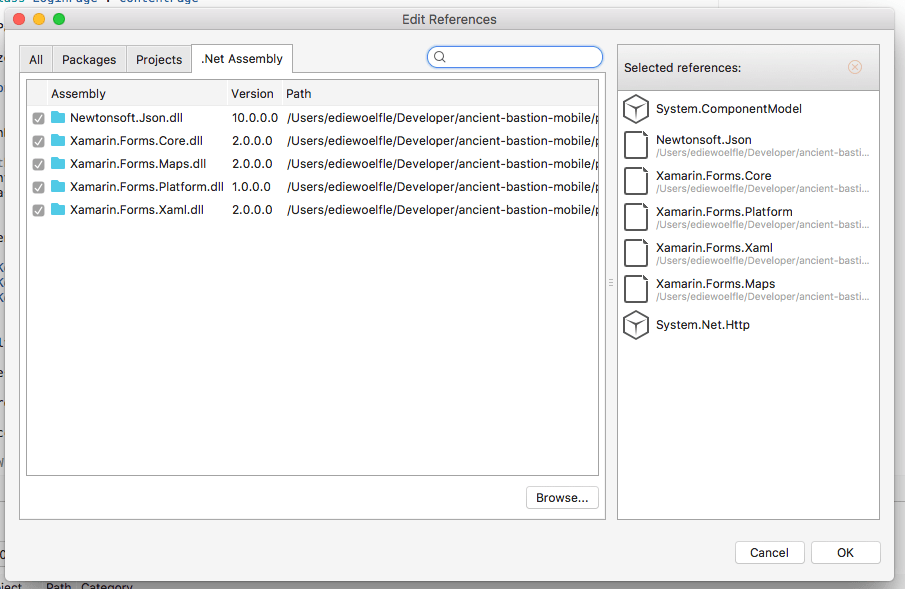
Task: Uncheck the Xamarin.Forms.Platform.dll checkbox
Action: pos(39,188)
